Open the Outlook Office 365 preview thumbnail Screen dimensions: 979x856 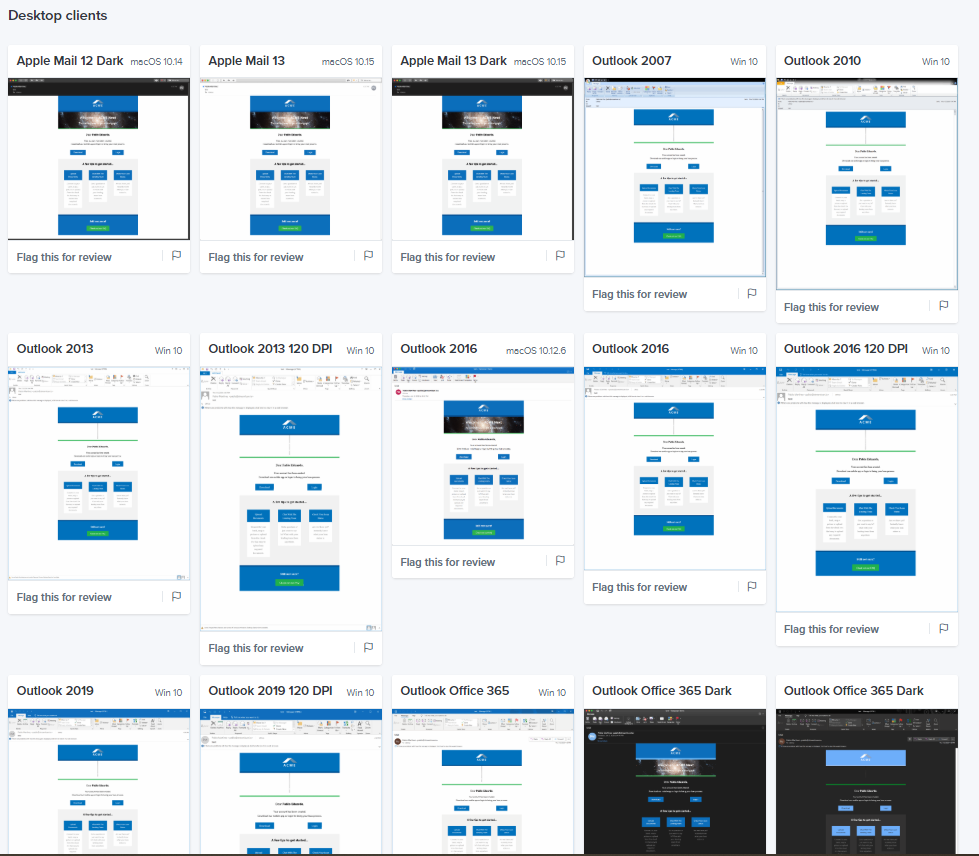482,790
